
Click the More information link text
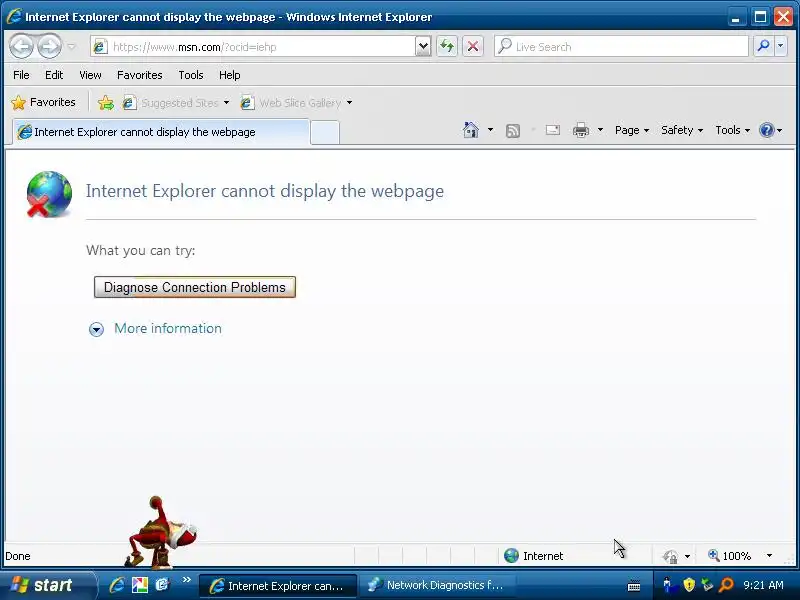tap(168, 328)
